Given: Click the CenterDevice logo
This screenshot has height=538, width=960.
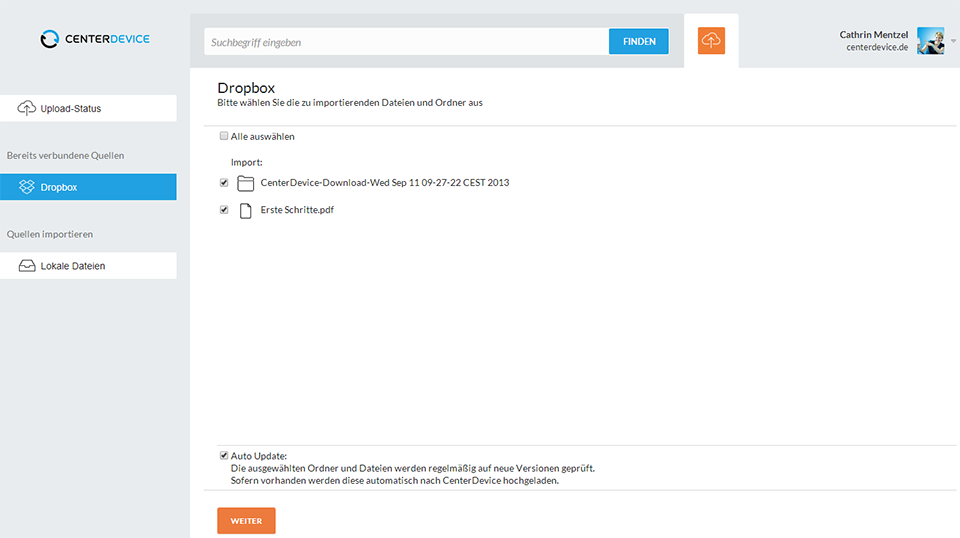Looking at the screenshot, I should (x=95, y=39).
